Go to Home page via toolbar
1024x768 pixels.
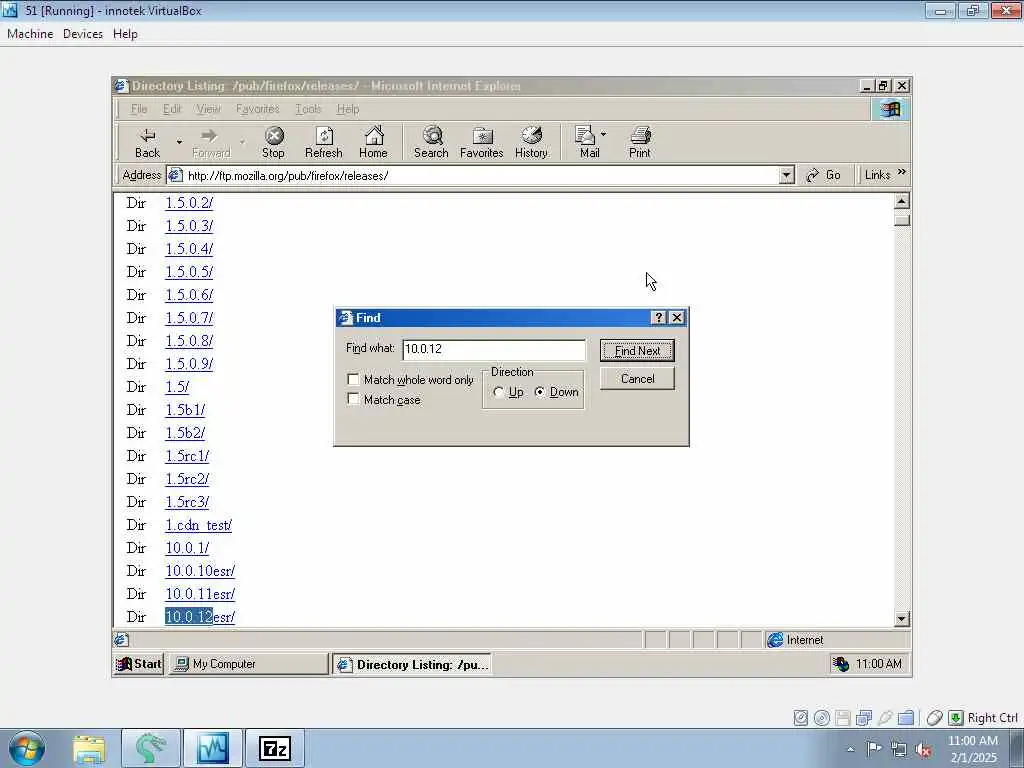pyautogui.click(x=374, y=143)
